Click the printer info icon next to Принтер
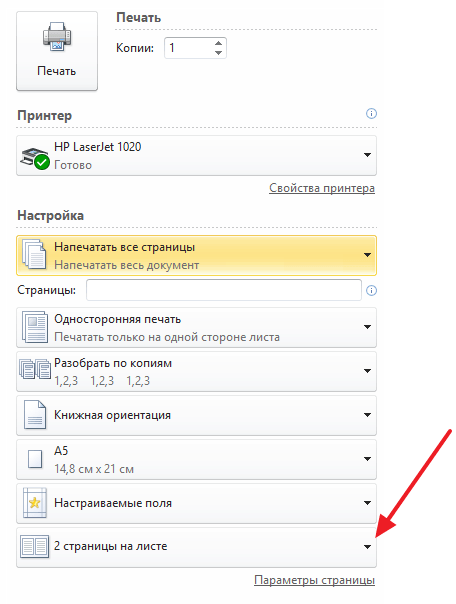Viewport: 456px width, 604px height. [371, 114]
